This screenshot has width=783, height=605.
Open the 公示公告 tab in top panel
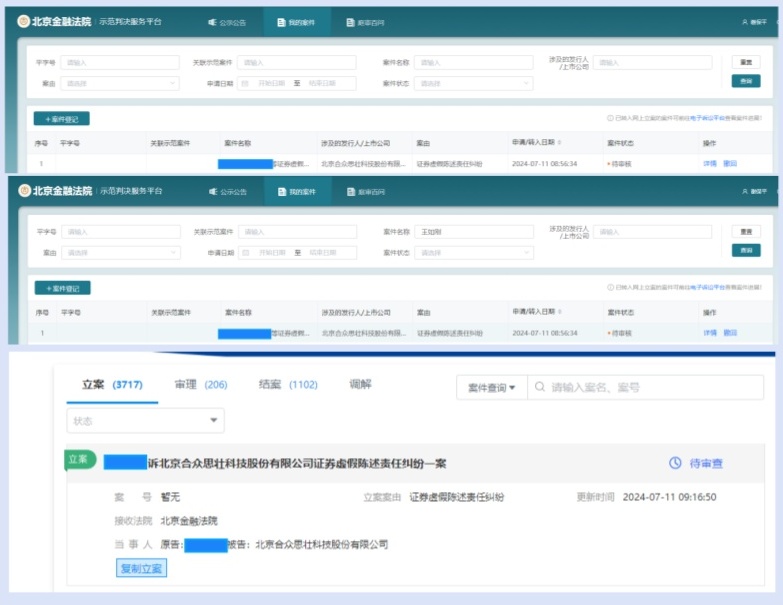[x=227, y=22]
